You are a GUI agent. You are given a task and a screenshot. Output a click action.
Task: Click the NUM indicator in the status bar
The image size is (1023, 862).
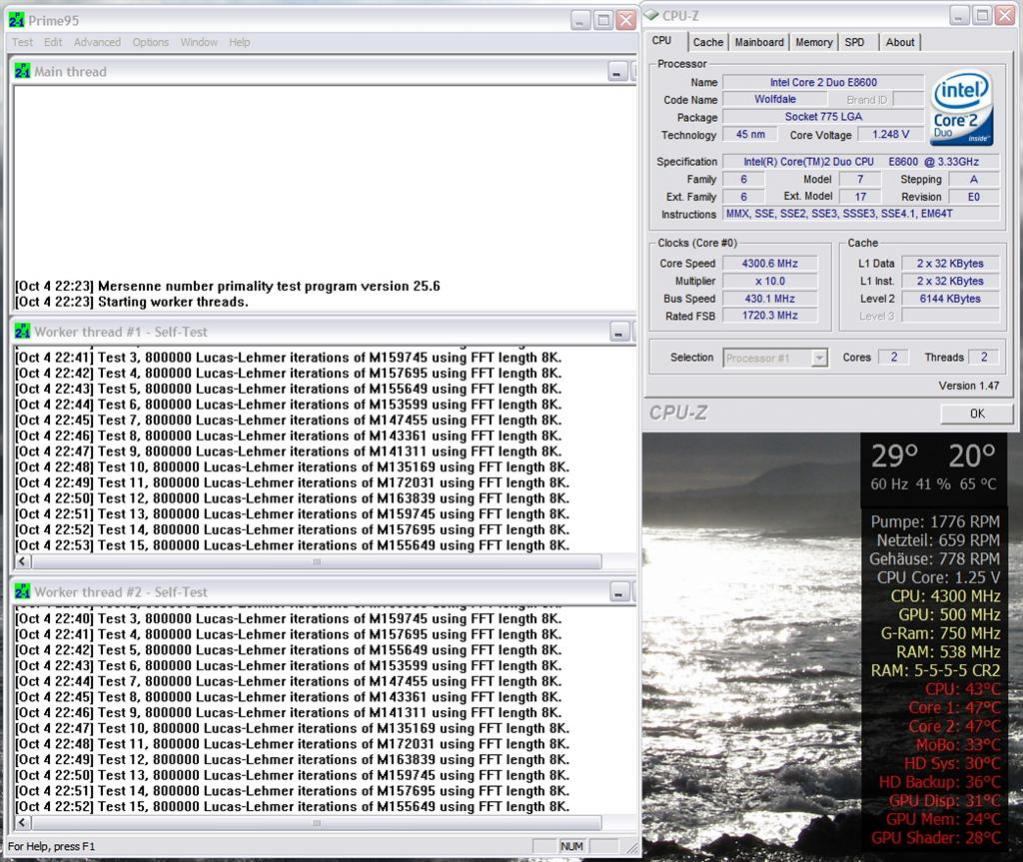coord(572,846)
